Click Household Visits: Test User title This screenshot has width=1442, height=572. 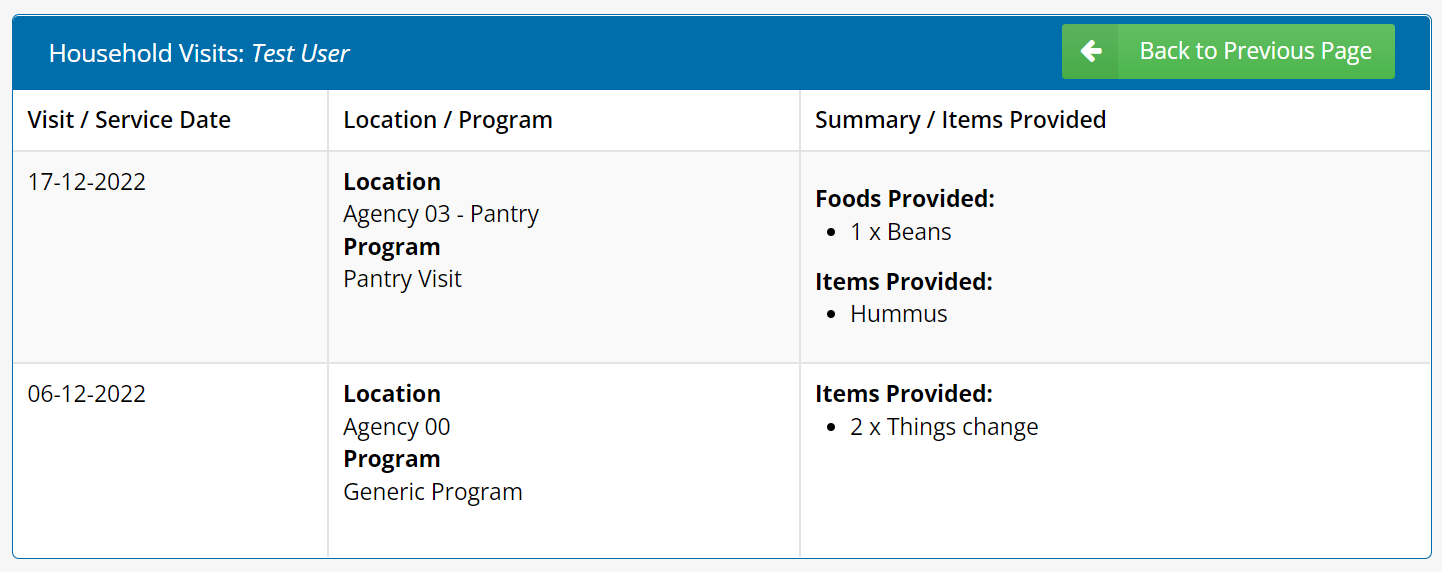pyautogui.click(x=199, y=53)
